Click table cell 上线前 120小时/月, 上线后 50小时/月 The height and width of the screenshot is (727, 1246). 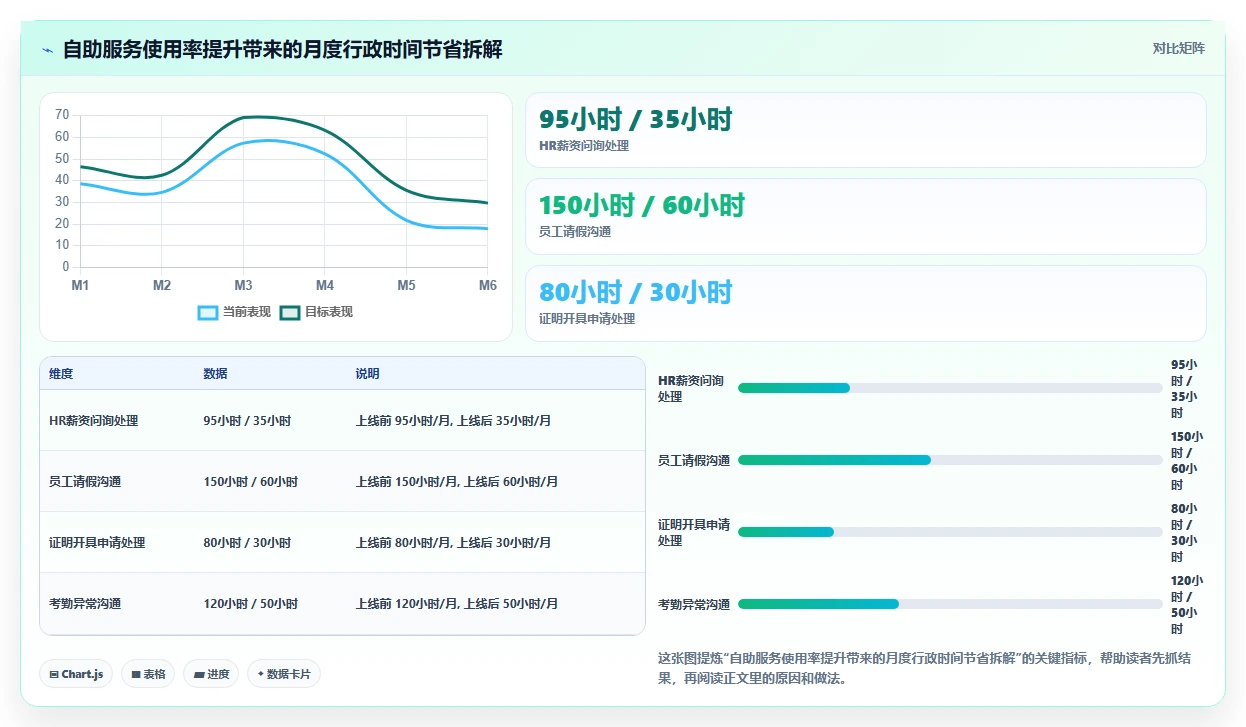(x=457, y=604)
